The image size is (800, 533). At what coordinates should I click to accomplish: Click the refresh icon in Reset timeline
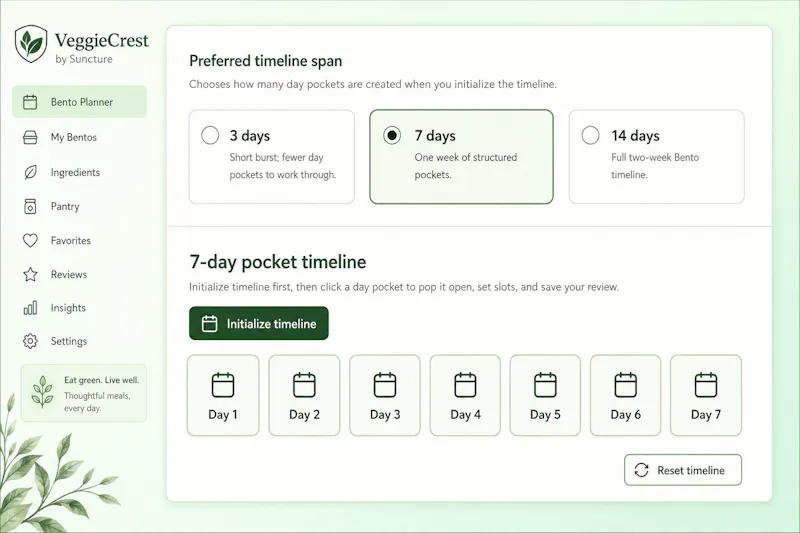click(641, 470)
